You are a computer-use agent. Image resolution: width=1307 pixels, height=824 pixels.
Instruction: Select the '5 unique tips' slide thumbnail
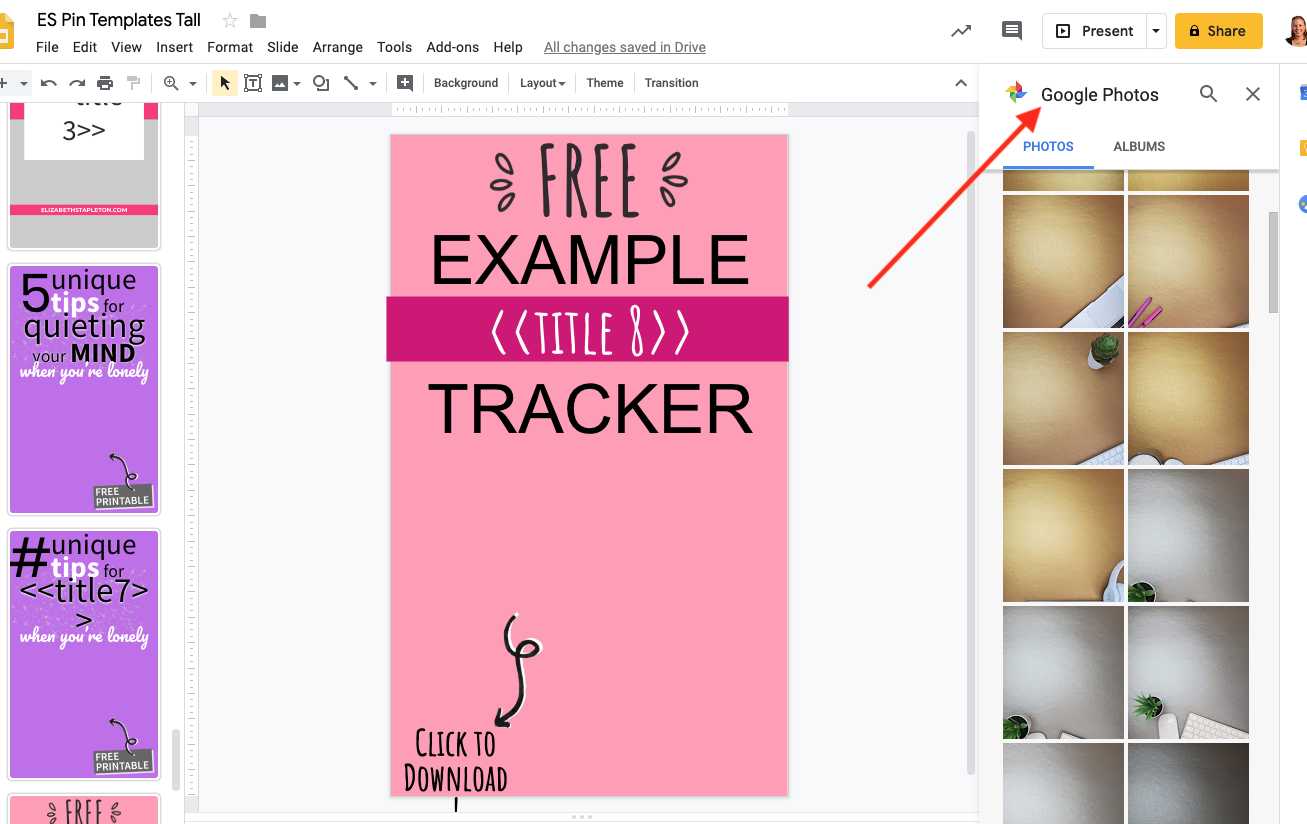click(x=84, y=389)
